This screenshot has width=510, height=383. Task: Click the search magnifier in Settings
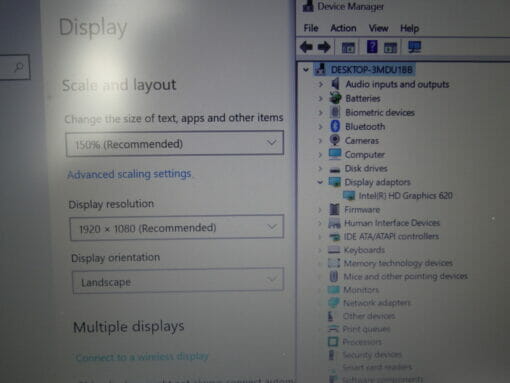19,67
